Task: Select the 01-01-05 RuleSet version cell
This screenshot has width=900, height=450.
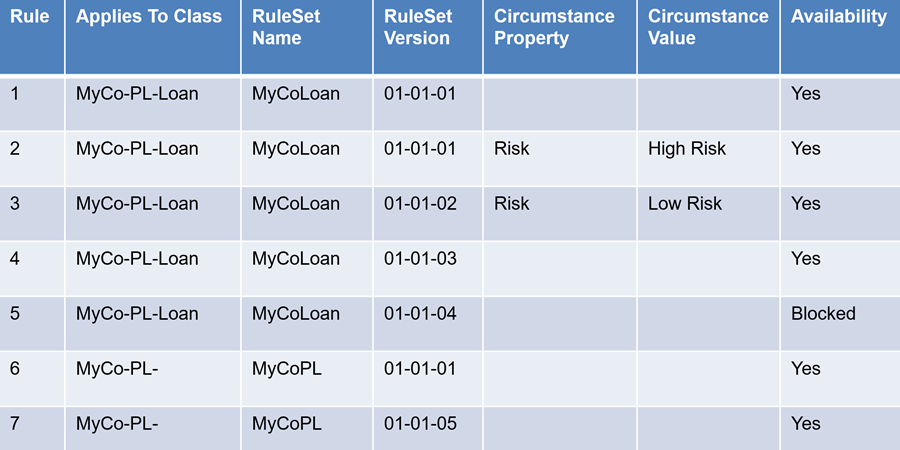Action: pos(420,424)
